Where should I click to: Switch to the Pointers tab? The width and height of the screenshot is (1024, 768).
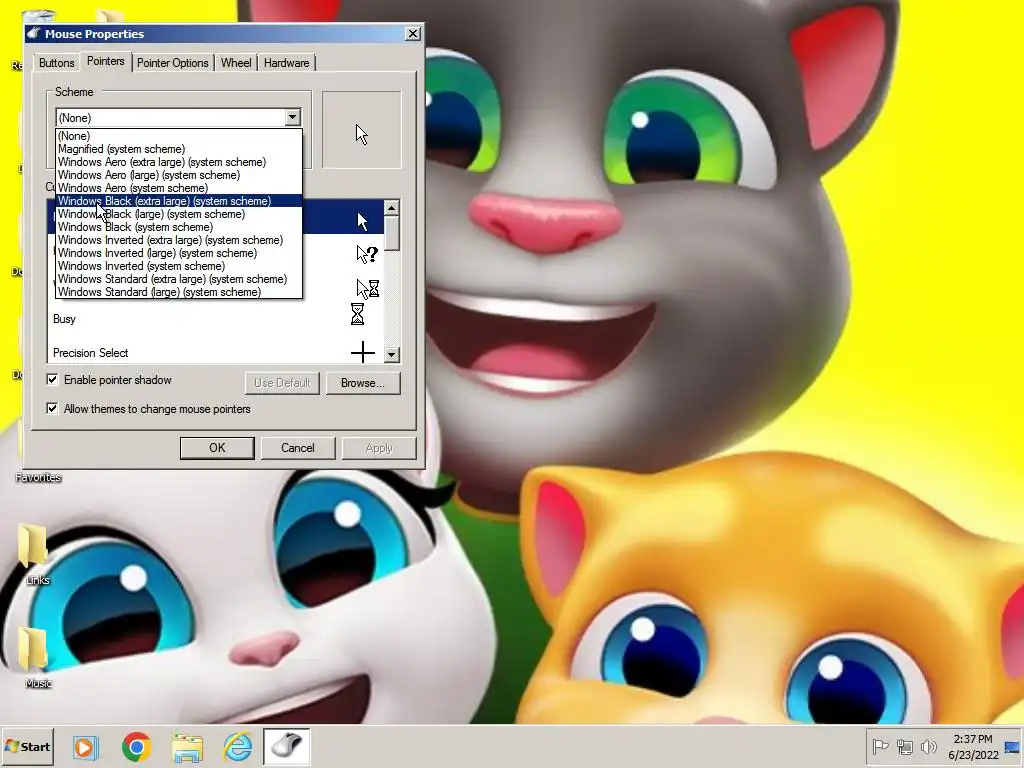[105, 61]
